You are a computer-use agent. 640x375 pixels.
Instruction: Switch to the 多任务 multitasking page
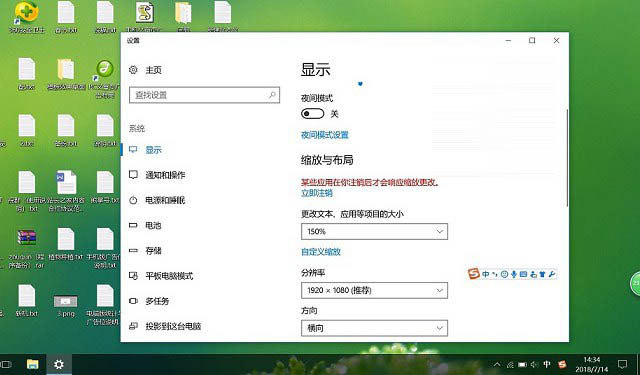(149, 301)
